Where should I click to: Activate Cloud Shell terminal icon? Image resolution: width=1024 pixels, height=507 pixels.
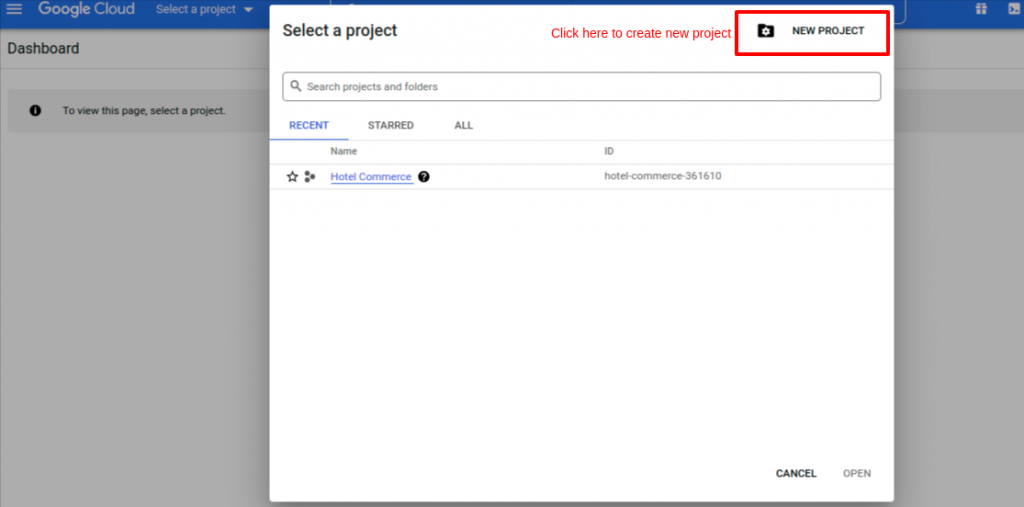[x=1016, y=9]
